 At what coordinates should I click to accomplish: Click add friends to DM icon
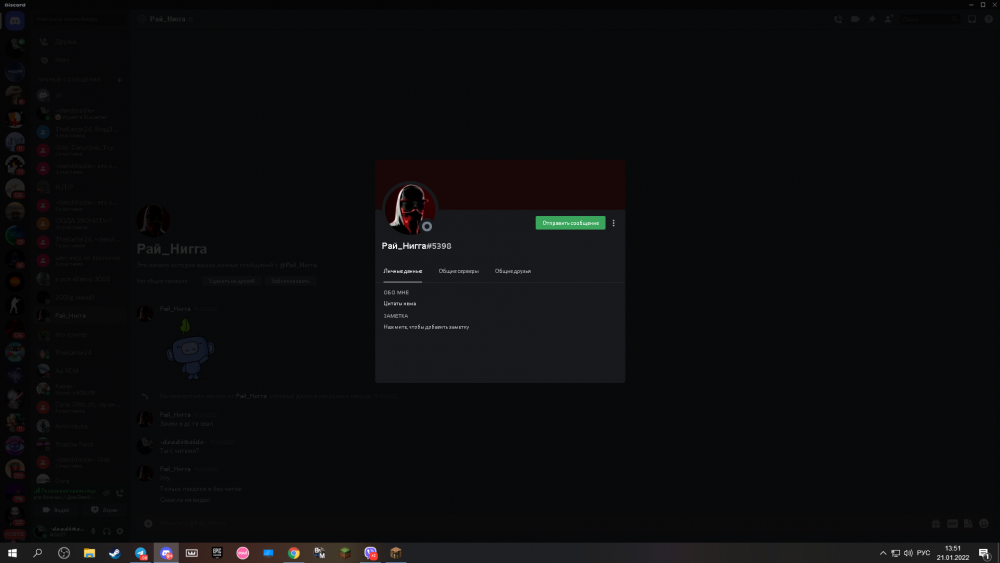[x=888, y=19]
